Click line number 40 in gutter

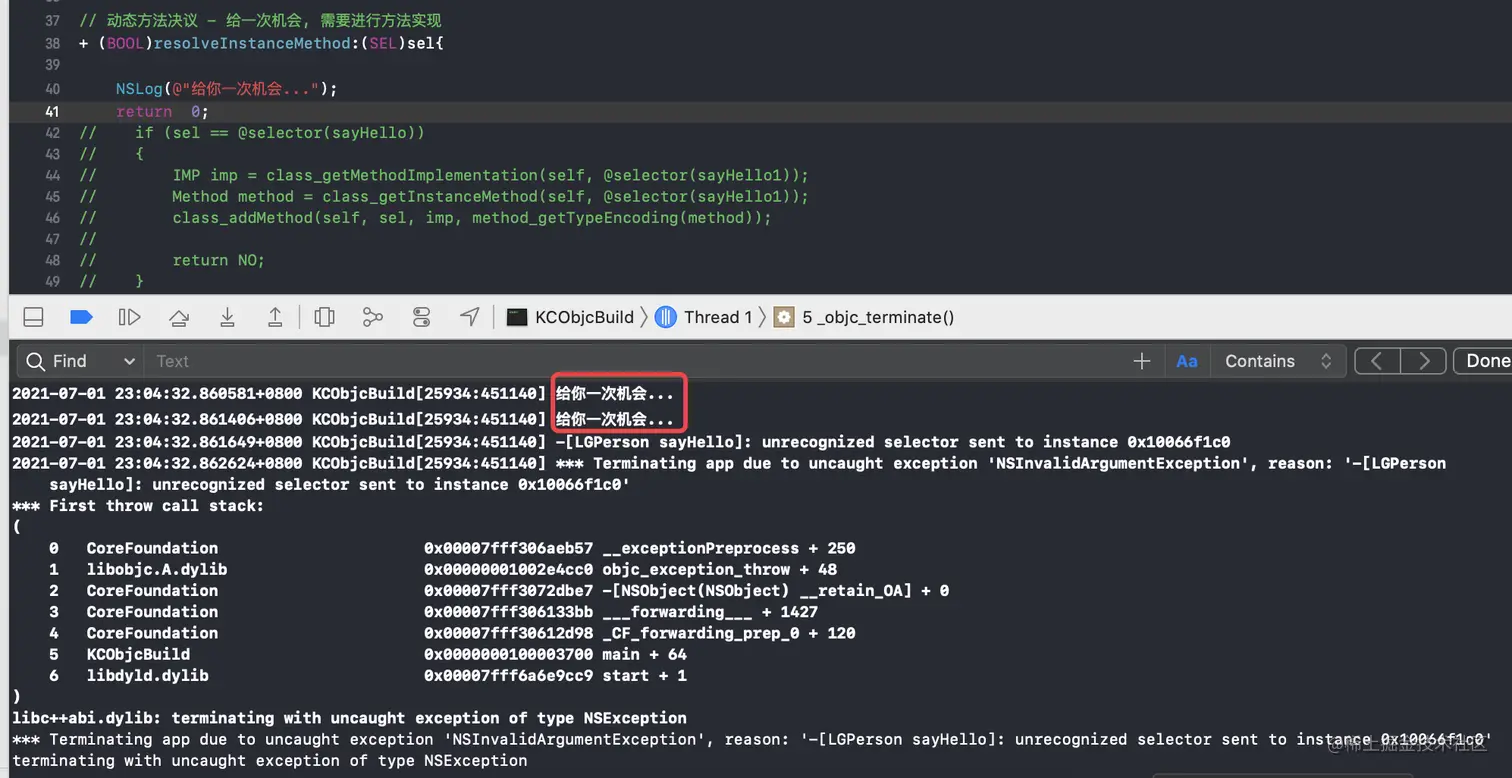(52, 89)
